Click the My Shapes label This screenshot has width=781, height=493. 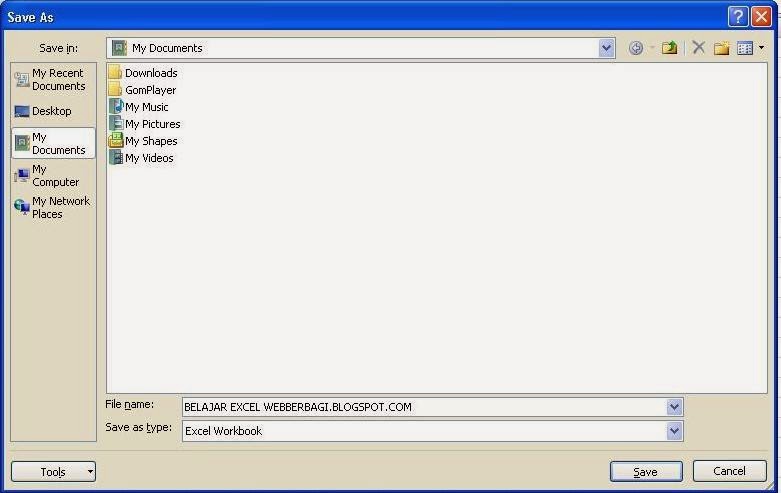tap(151, 141)
